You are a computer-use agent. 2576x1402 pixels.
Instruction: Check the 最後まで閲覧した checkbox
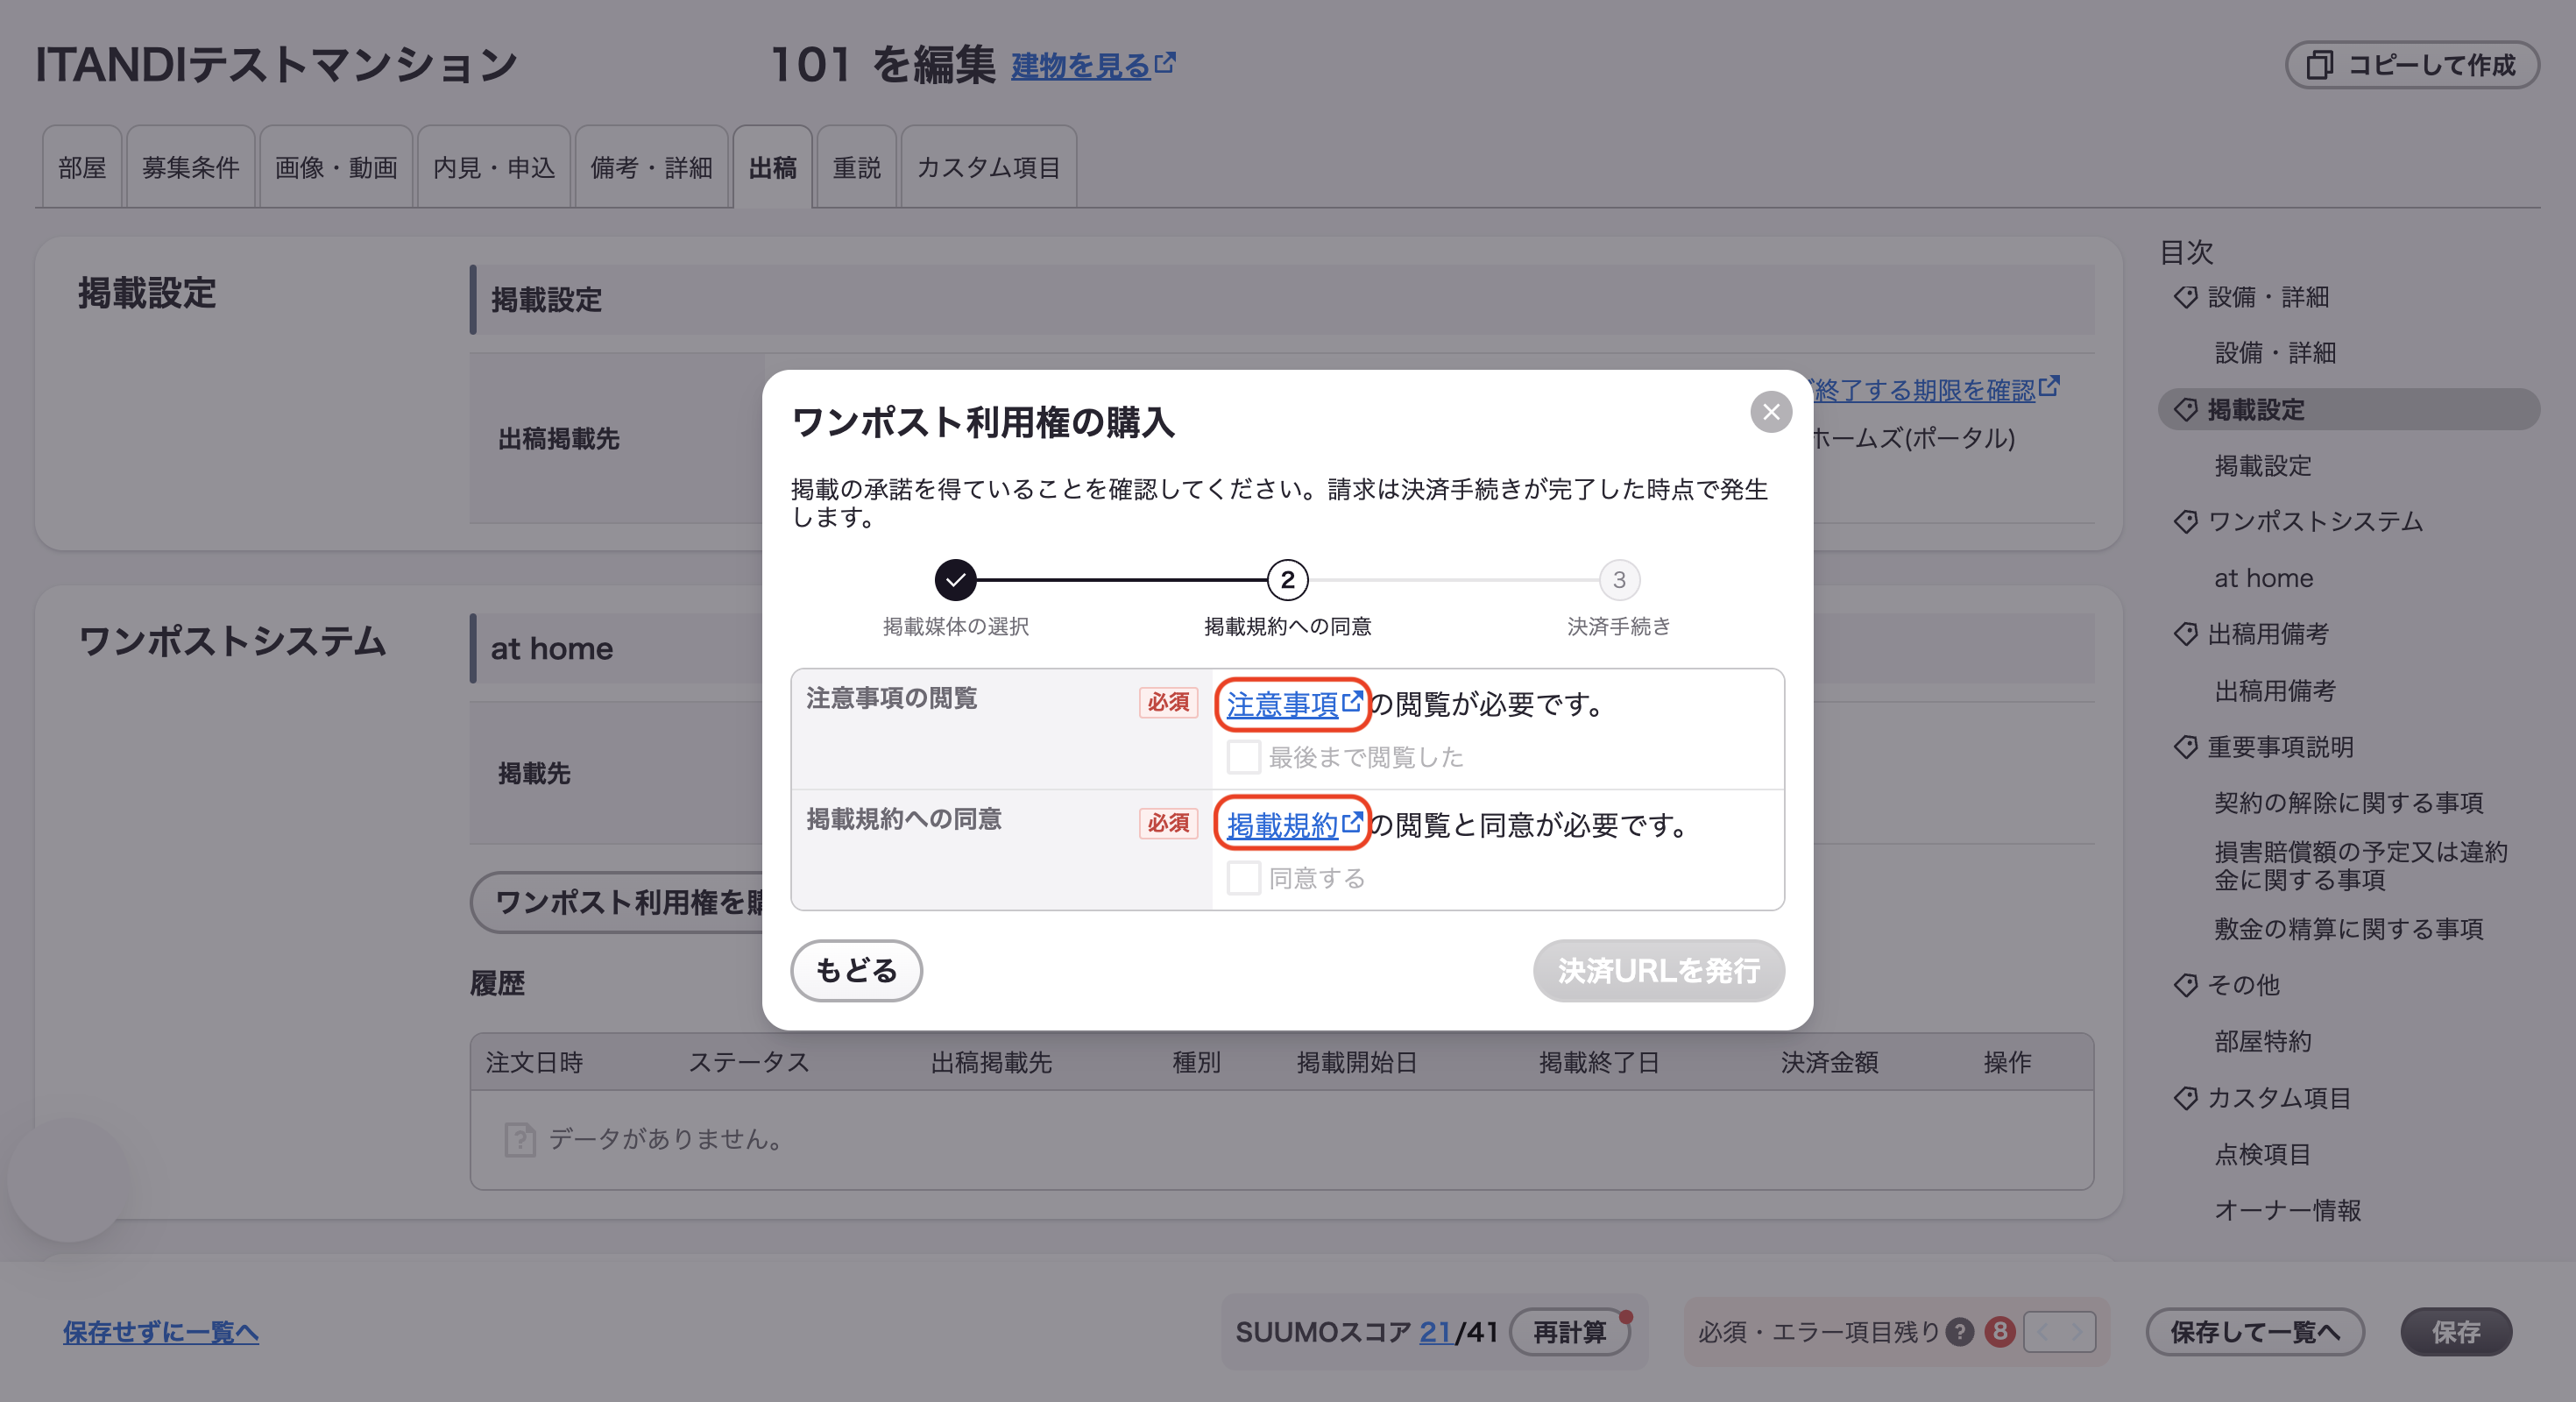pos(1243,757)
